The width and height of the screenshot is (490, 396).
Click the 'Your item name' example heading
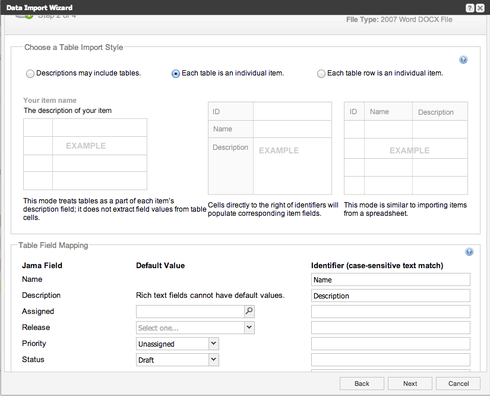click(50, 100)
